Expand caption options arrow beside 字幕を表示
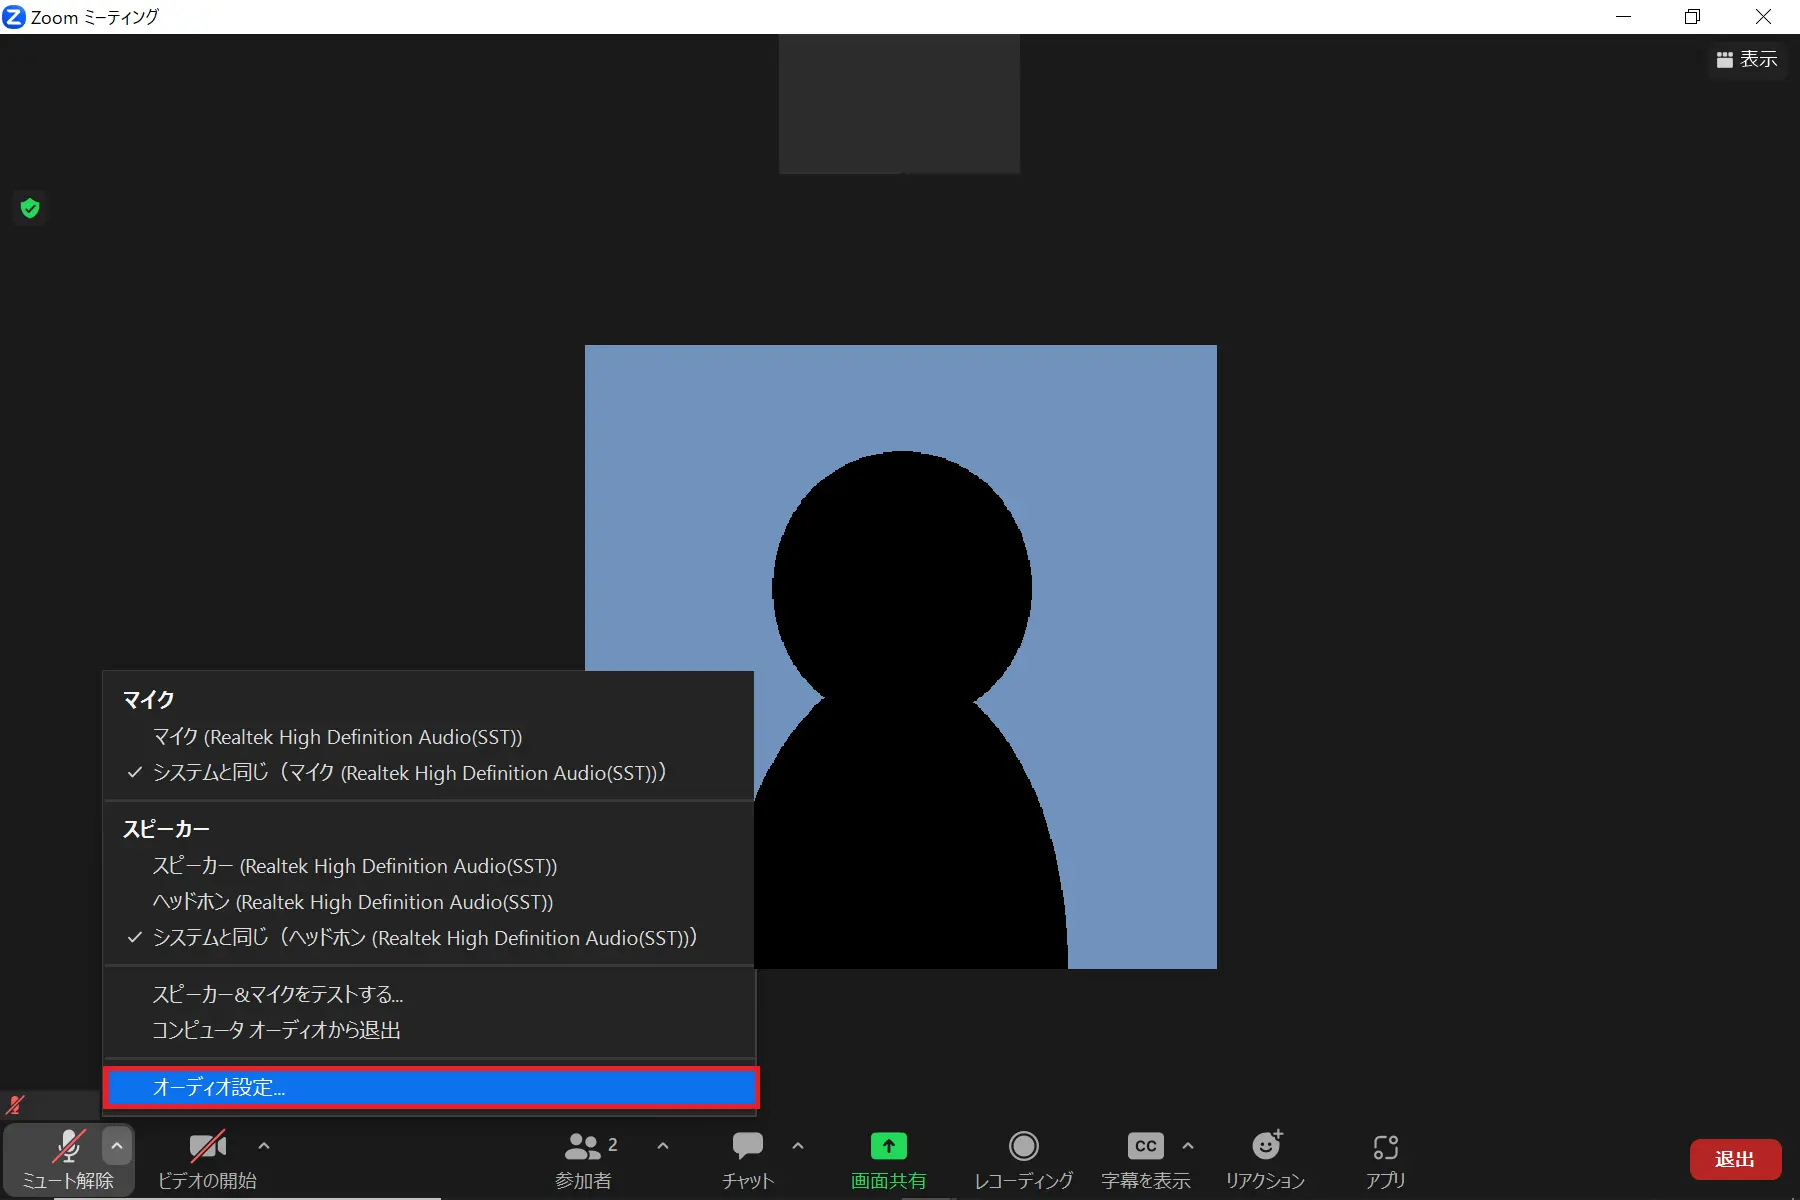 pyautogui.click(x=1188, y=1146)
